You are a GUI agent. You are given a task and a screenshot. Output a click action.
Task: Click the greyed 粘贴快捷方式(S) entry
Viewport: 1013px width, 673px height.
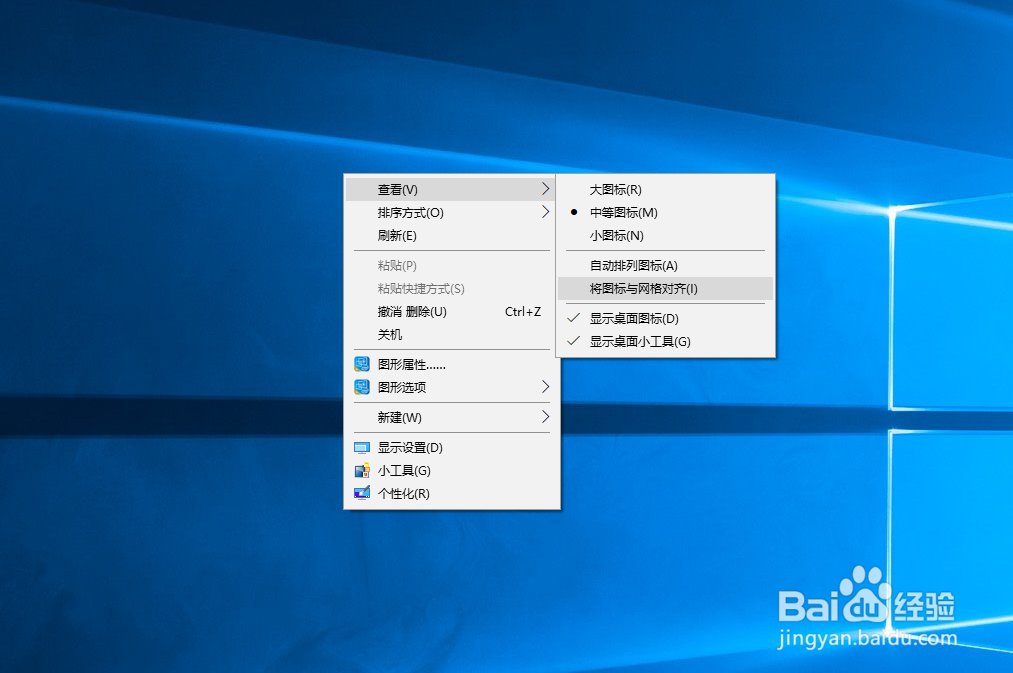pos(450,289)
